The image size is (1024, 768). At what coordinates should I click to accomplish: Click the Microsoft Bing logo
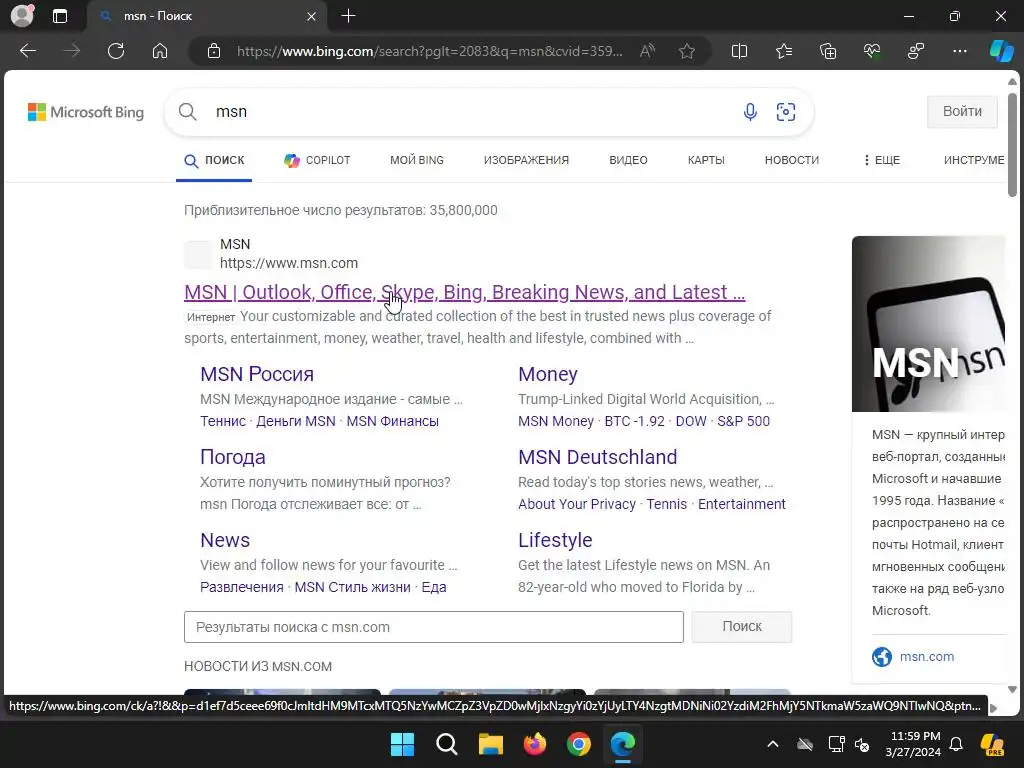pos(86,112)
